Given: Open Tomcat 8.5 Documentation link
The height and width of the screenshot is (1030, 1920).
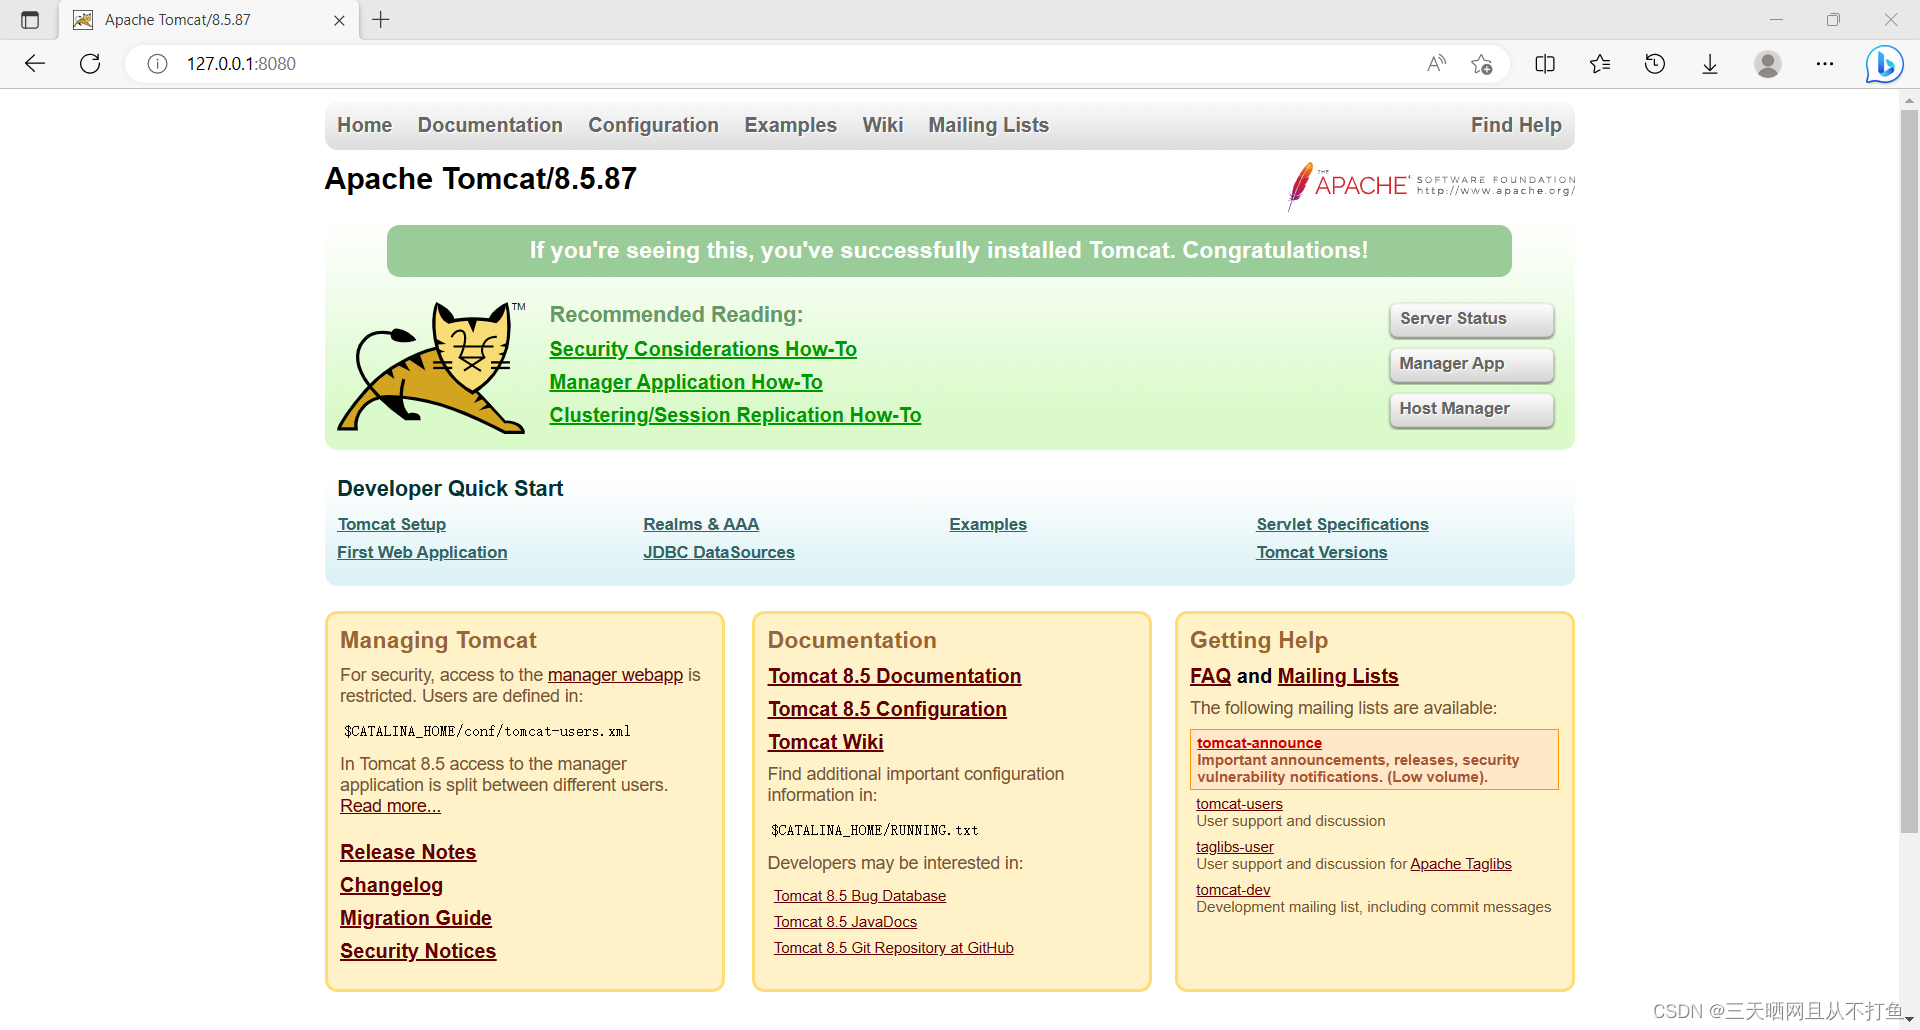Looking at the screenshot, I should [894, 676].
